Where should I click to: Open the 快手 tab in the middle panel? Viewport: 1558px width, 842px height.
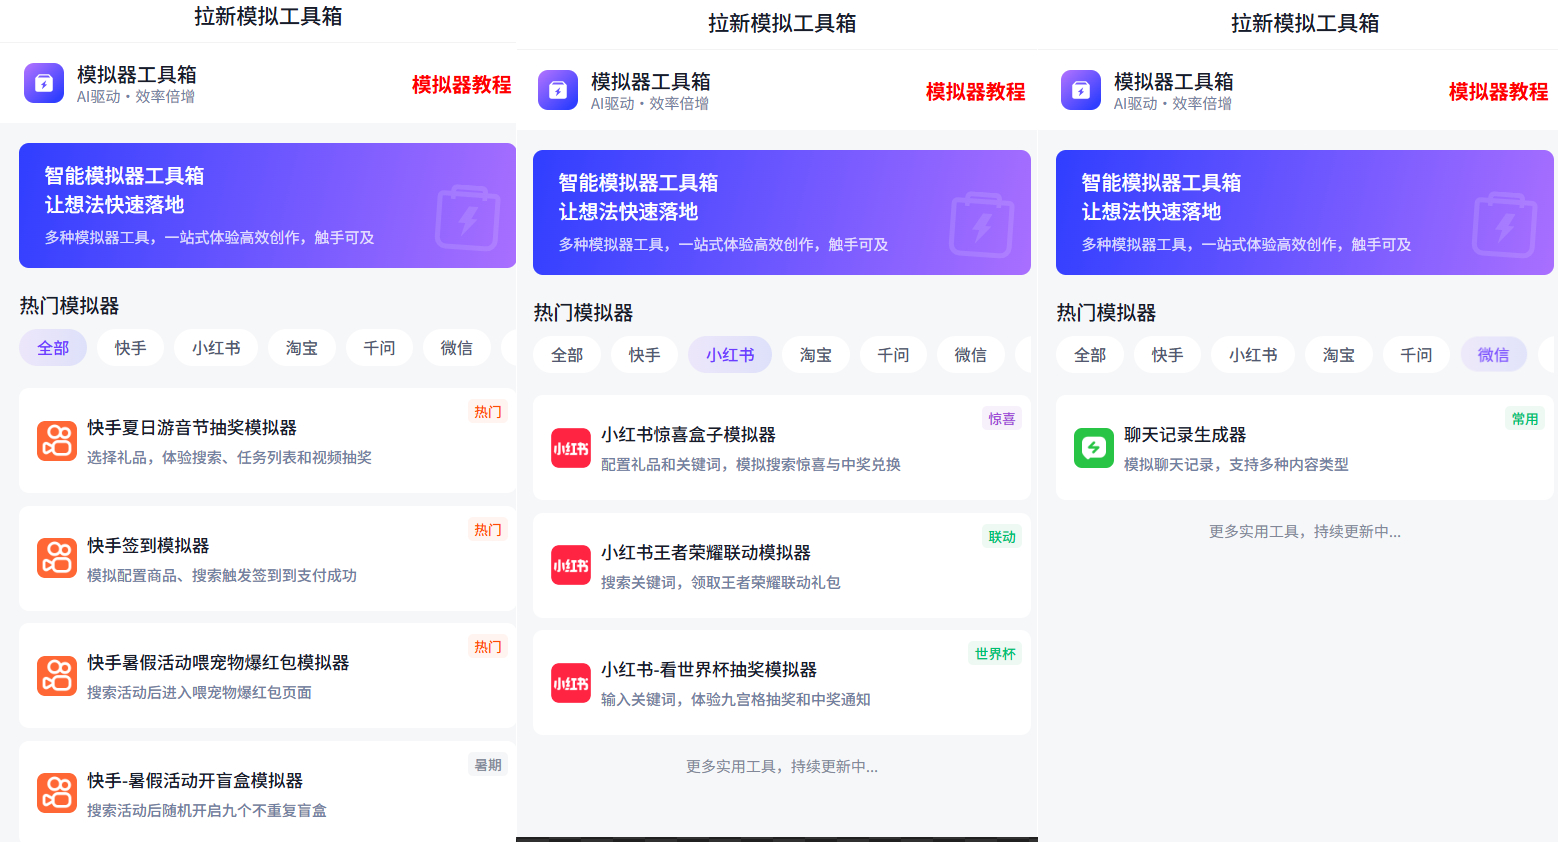644,355
